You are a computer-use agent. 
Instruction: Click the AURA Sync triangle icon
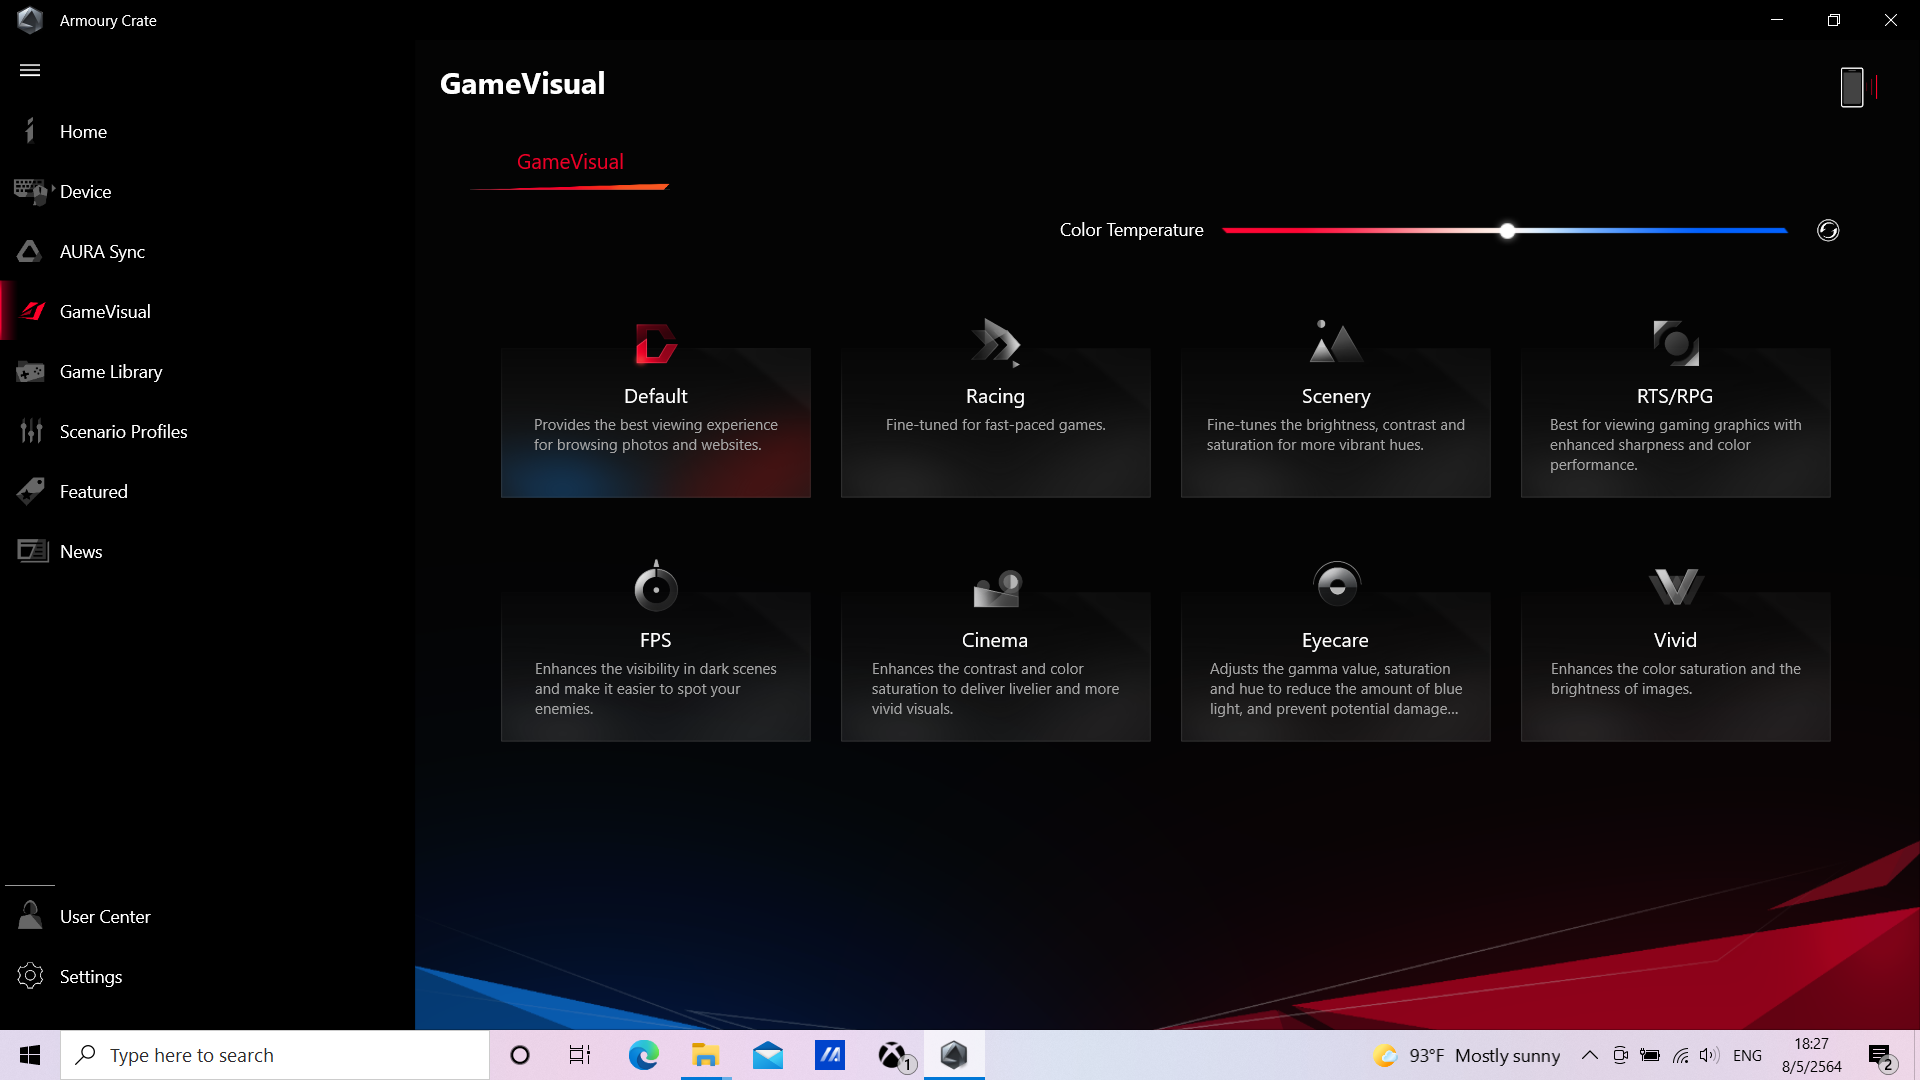point(30,251)
